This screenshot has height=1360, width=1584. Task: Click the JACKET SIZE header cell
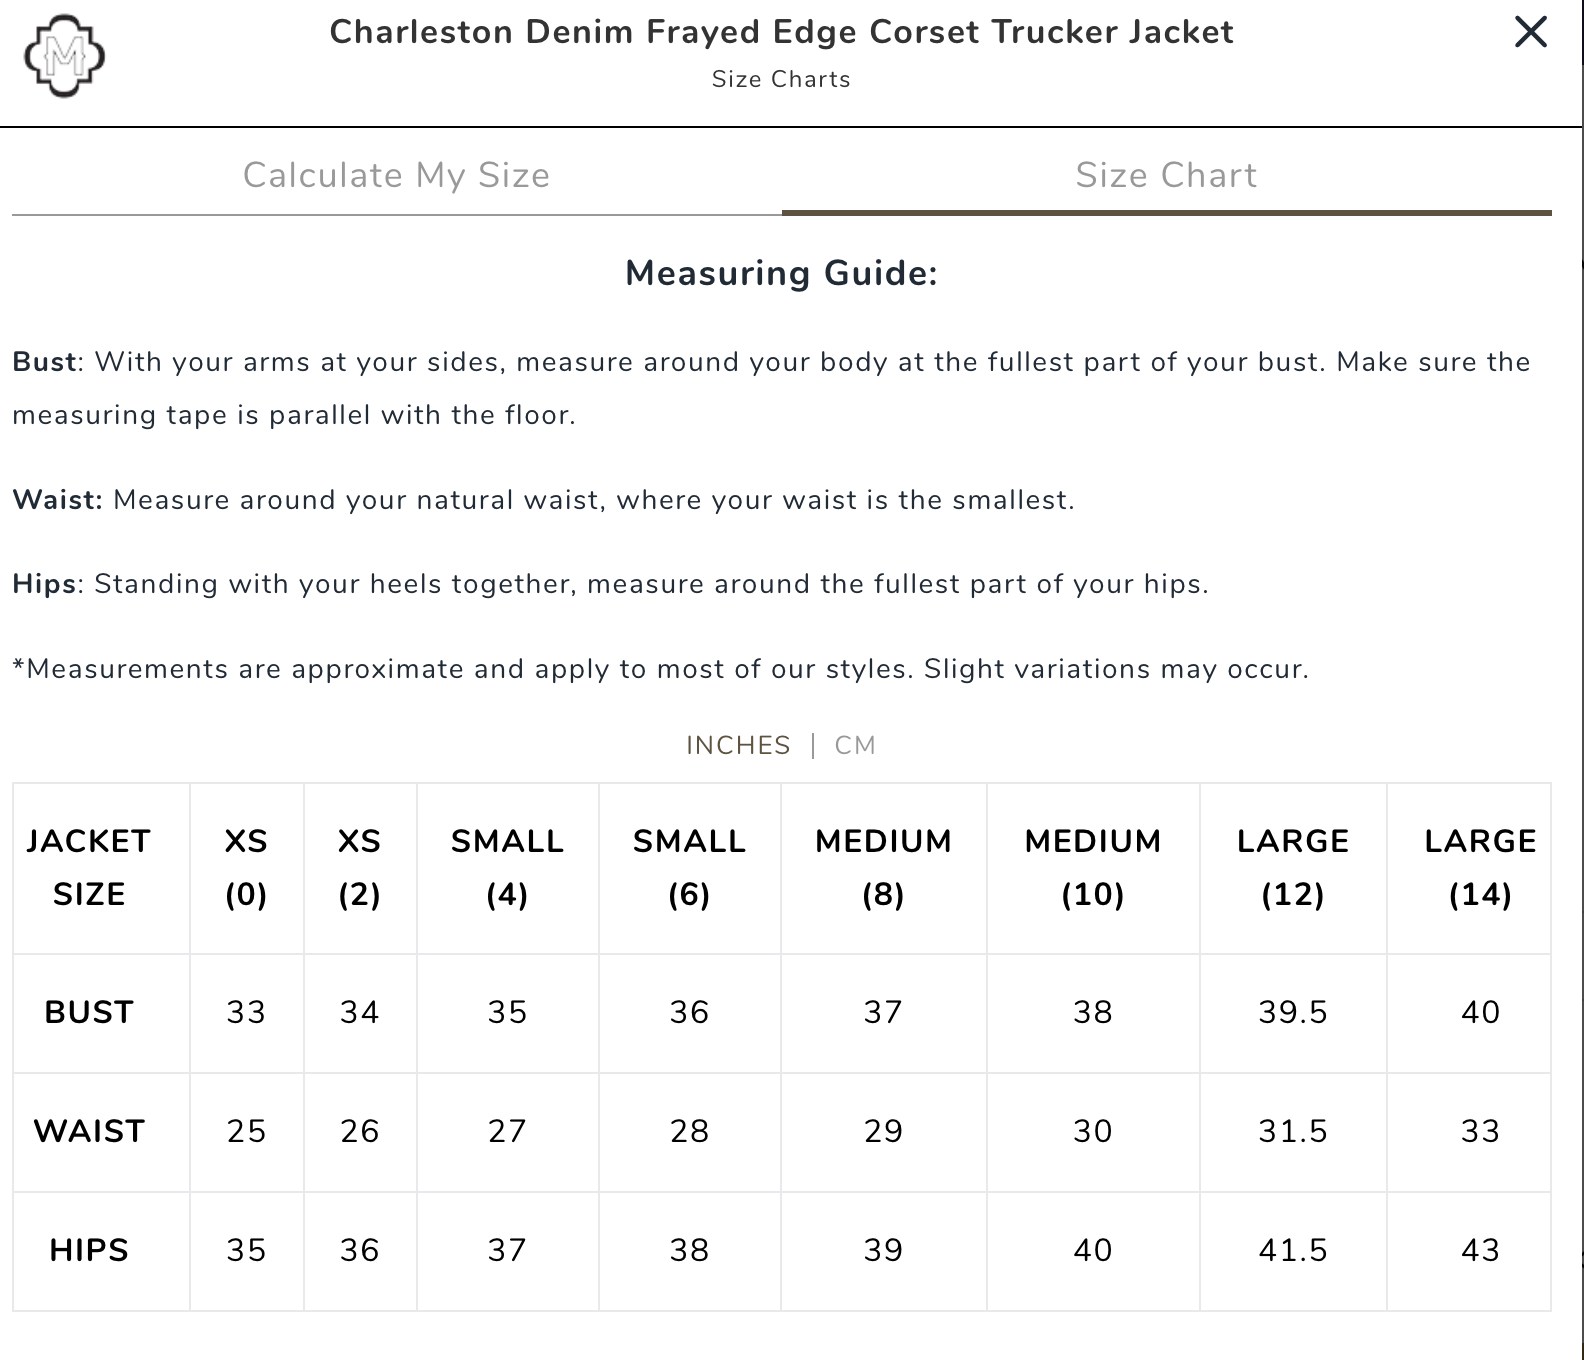[x=89, y=867]
